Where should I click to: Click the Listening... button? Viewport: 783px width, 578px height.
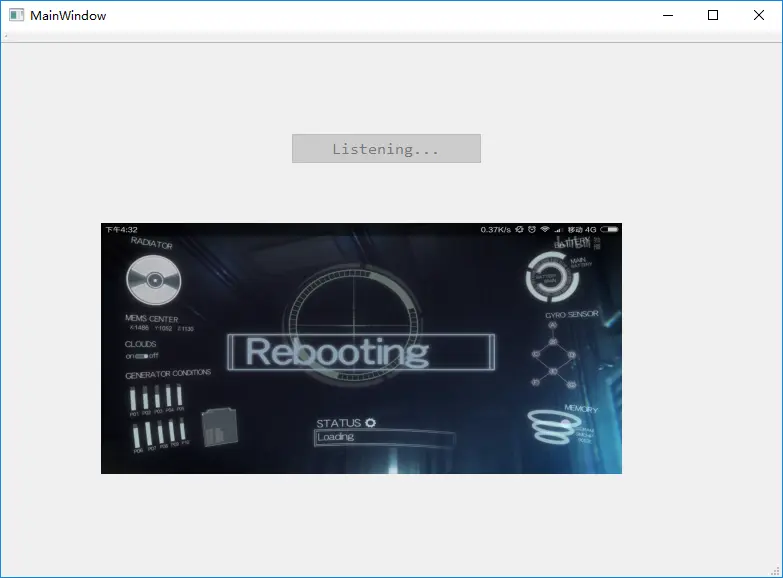387,148
